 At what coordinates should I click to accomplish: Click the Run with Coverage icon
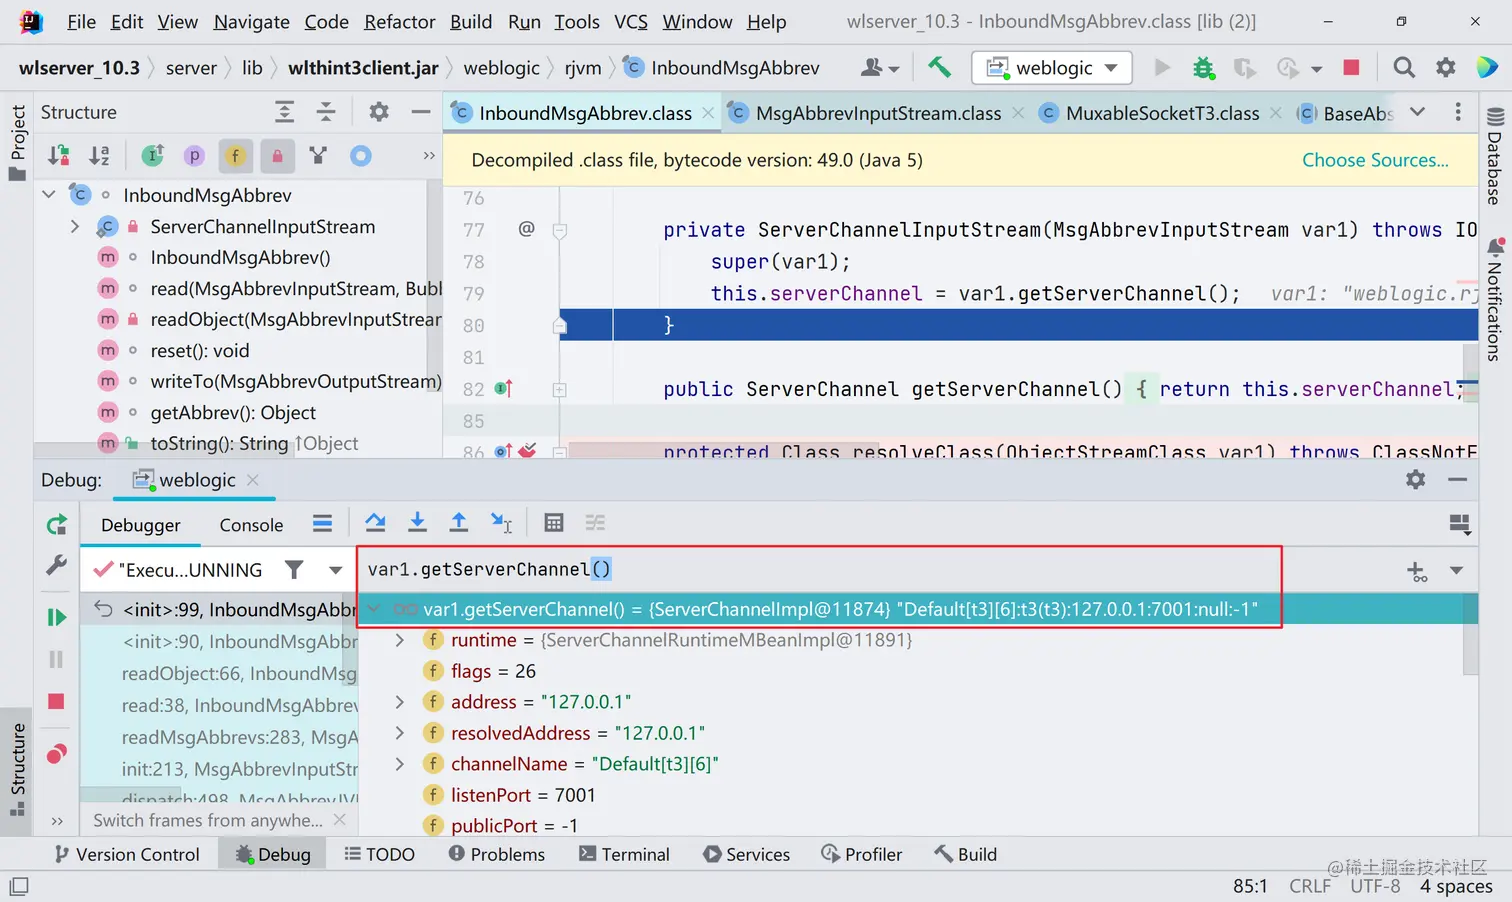(1244, 67)
